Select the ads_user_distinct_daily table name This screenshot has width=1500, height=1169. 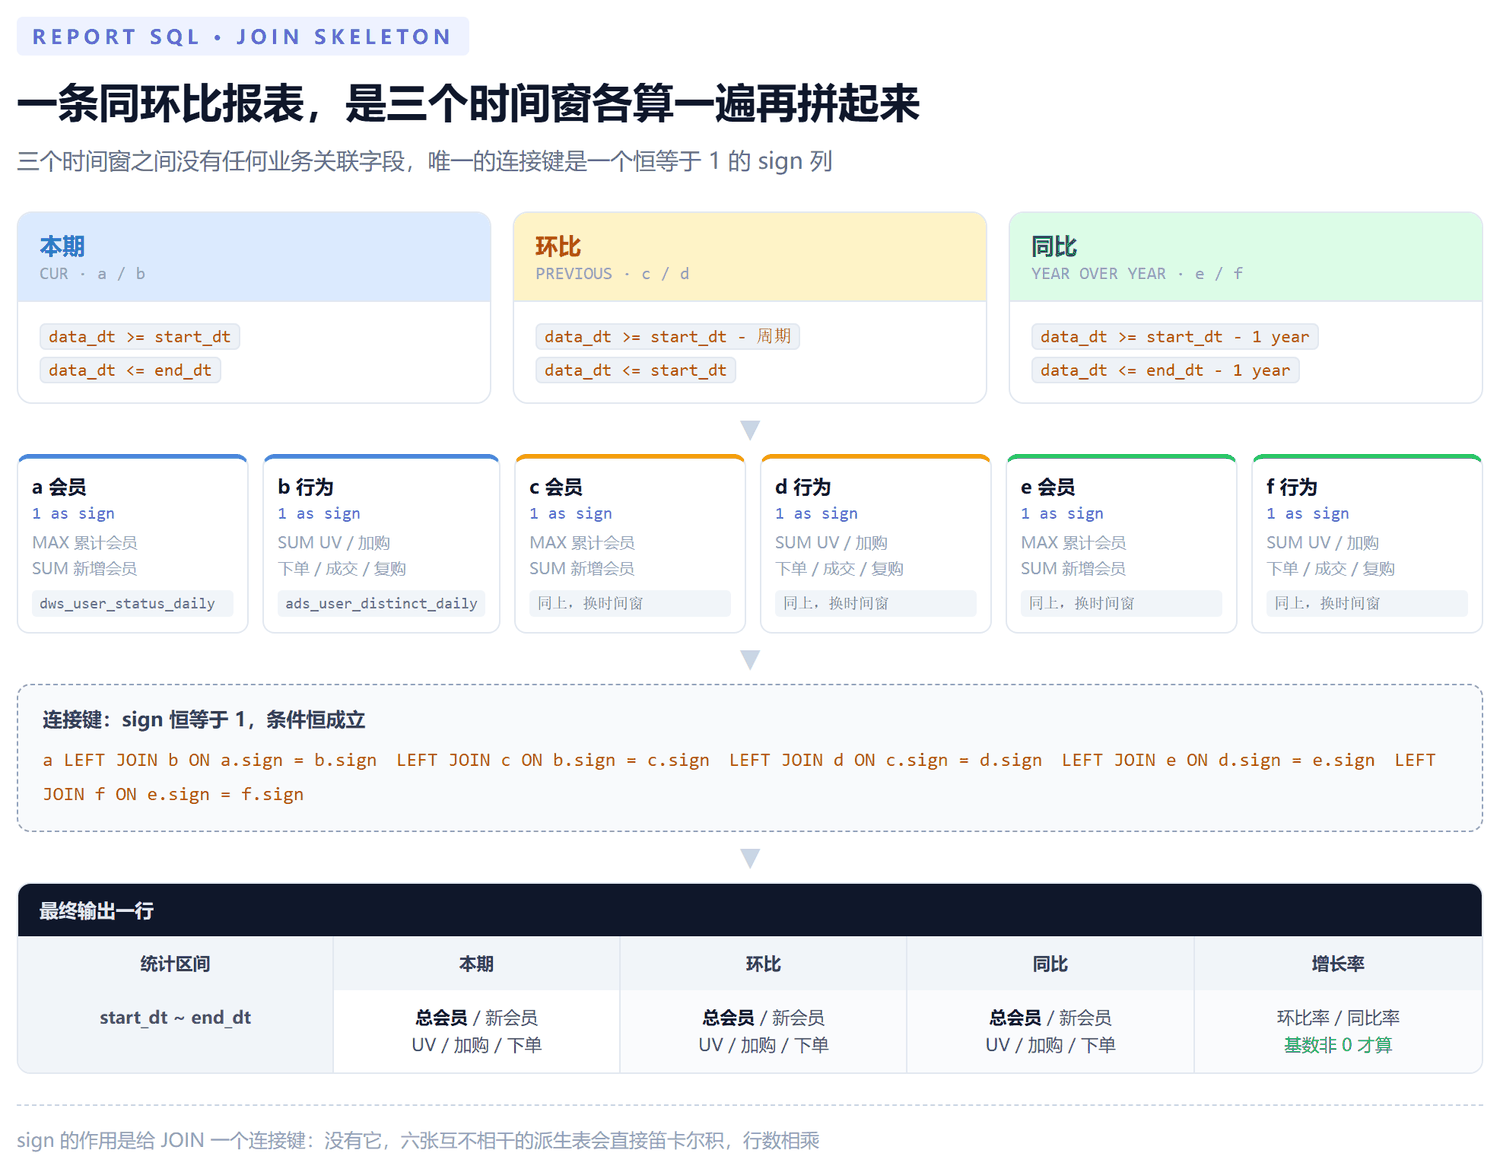pyautogui.click(x=381, y=603)
